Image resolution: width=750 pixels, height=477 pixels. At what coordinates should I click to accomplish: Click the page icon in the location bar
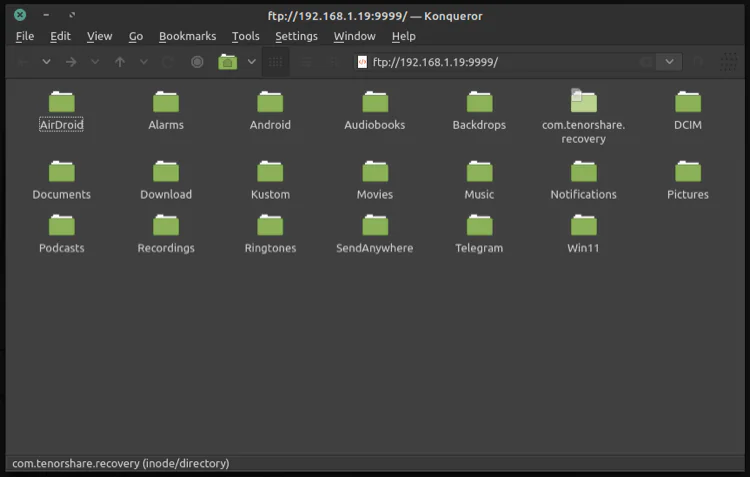tap(363, 62)
